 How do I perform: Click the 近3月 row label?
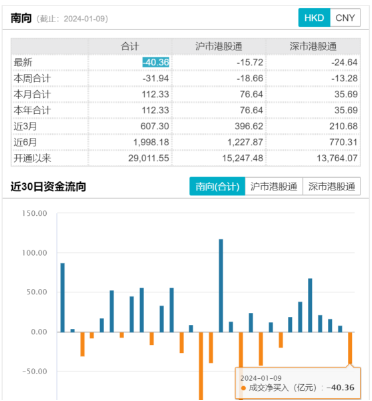25,126
